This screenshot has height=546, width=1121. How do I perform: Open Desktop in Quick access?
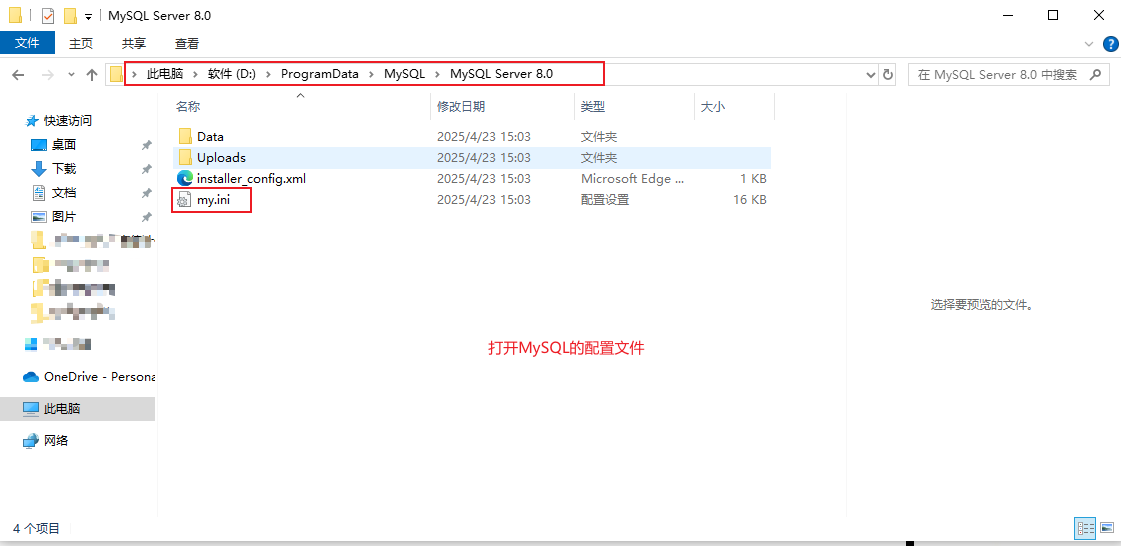coord(64,145)
